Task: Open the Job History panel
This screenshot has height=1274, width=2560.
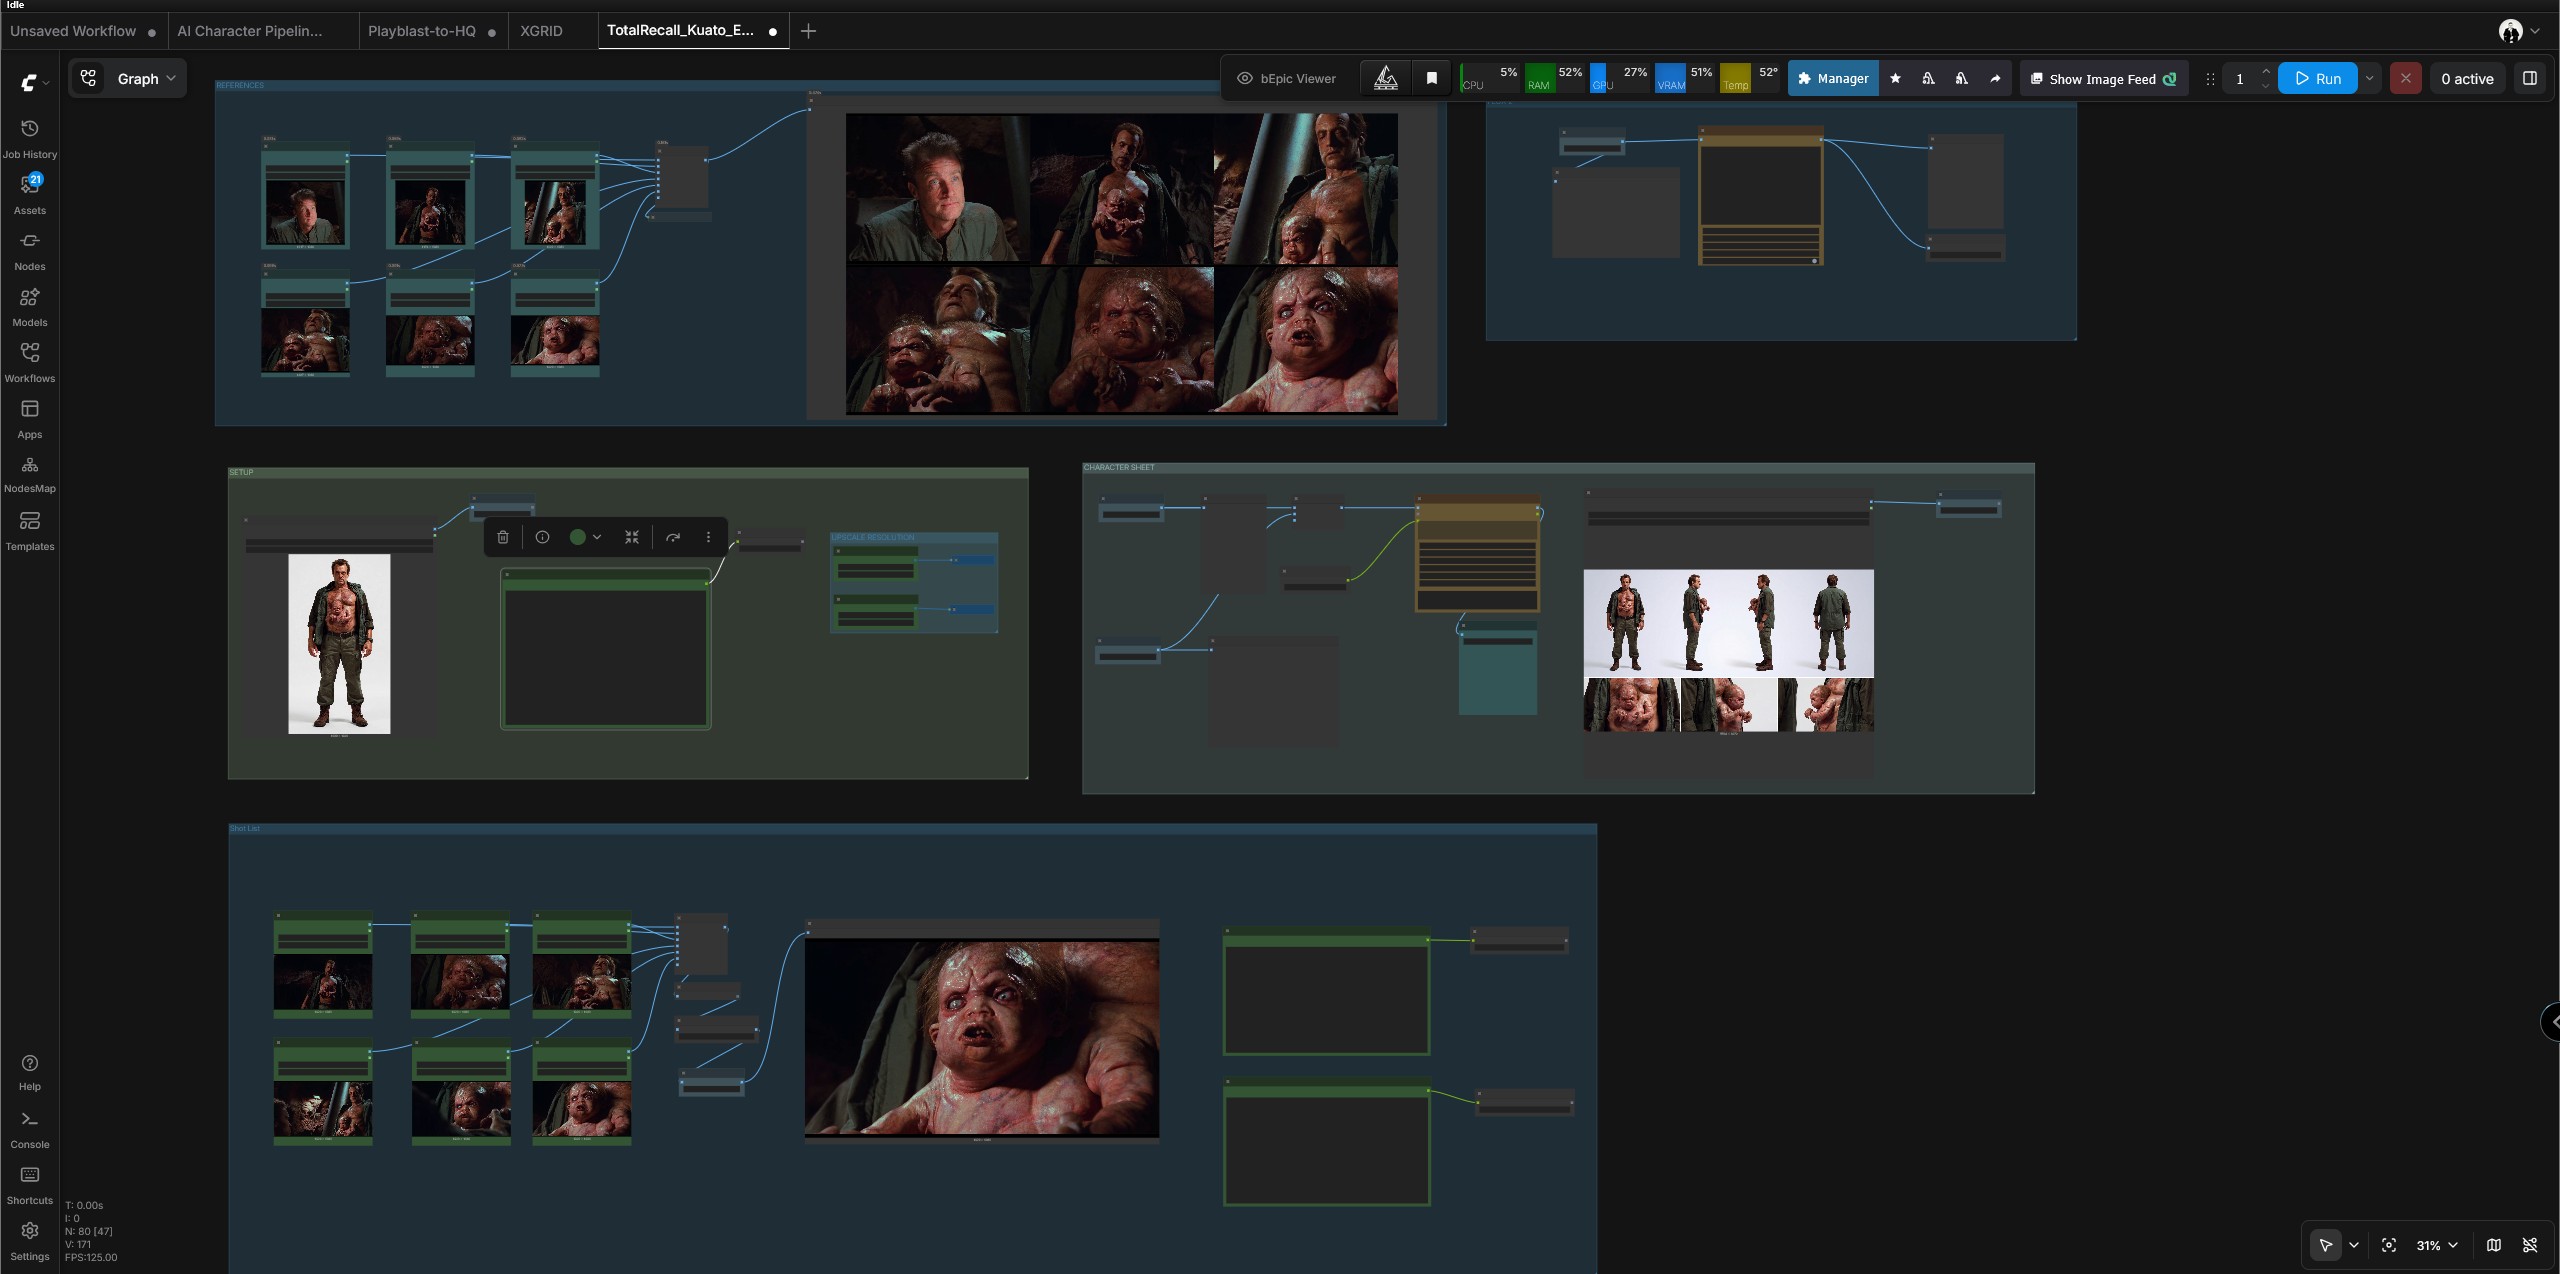Action: coord(30,139)
